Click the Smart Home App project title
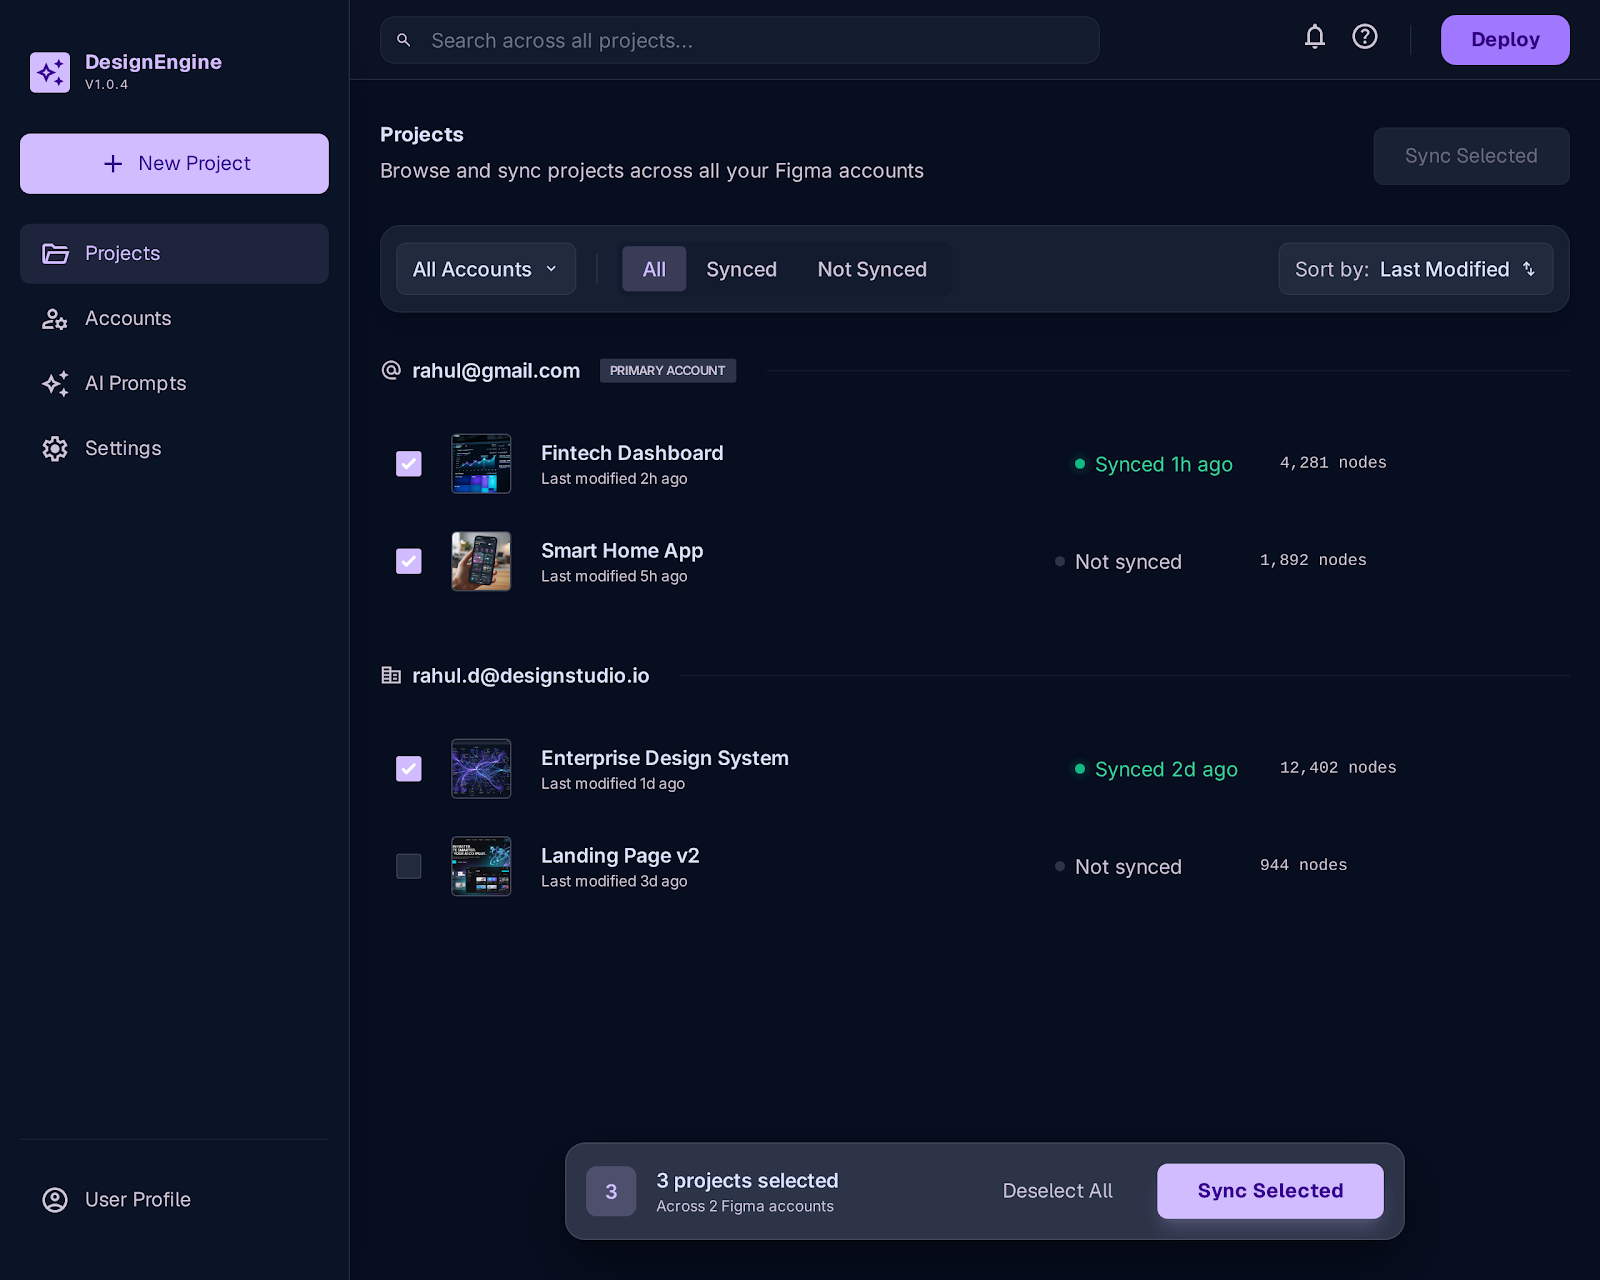The width and height of the screenshot is (1600, 1280). pos(622,551)
